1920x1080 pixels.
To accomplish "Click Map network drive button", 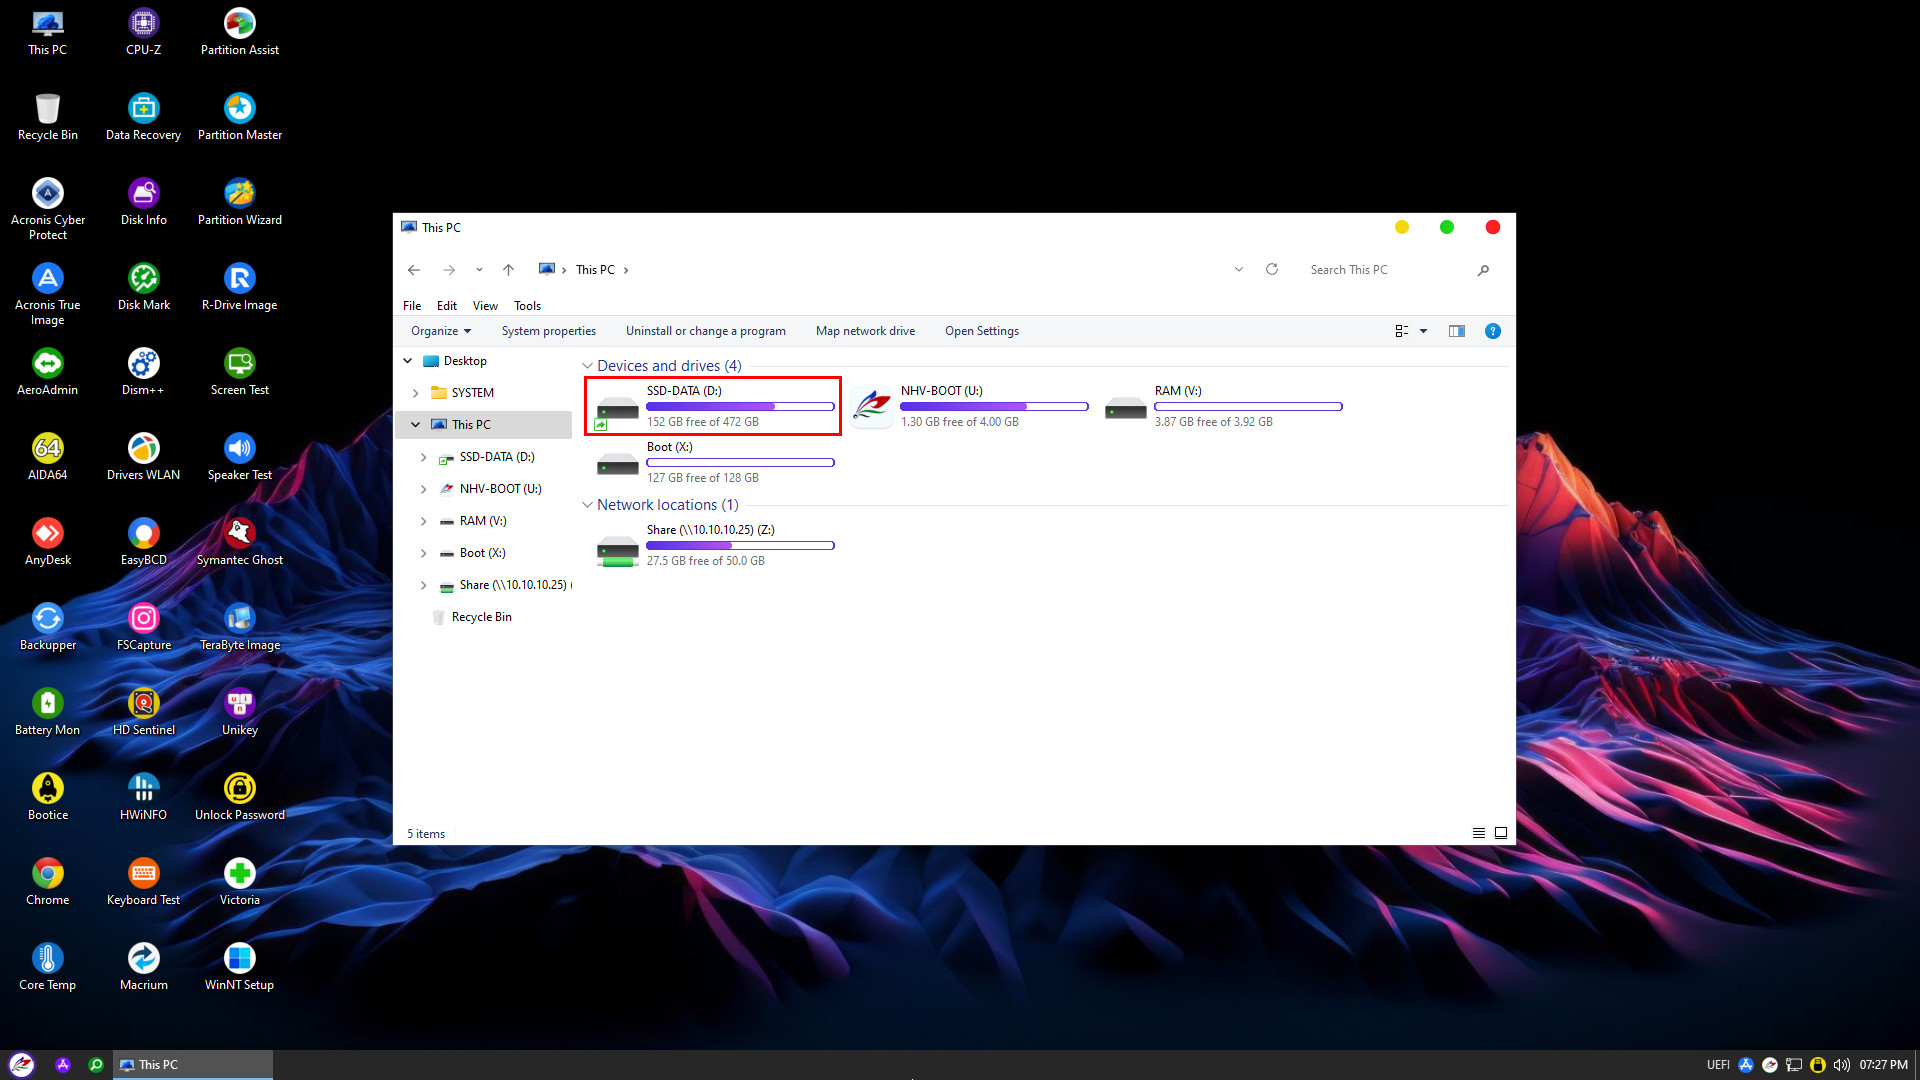I will [865, 331].
